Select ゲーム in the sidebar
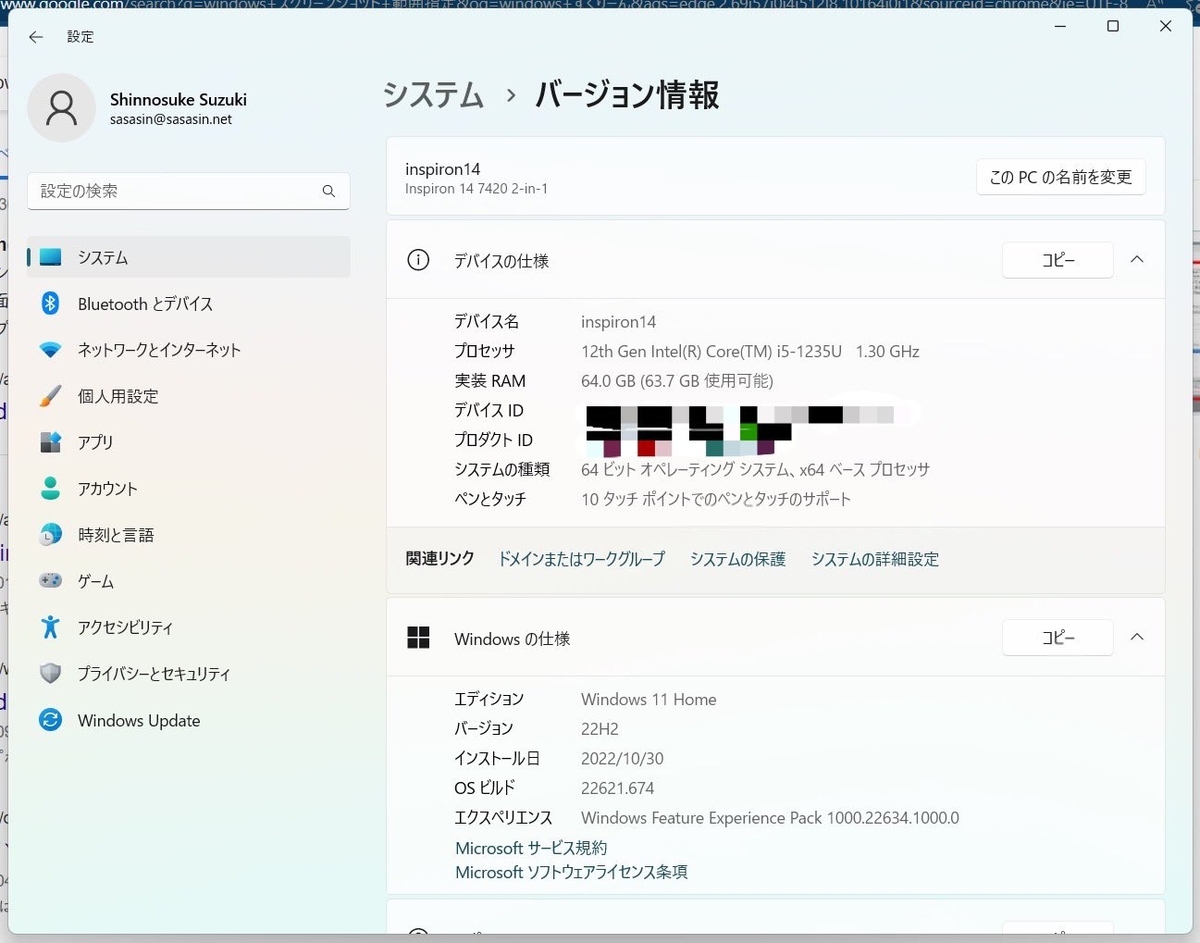This screenshot has height=943, width=1200. (x=190, y=581)
